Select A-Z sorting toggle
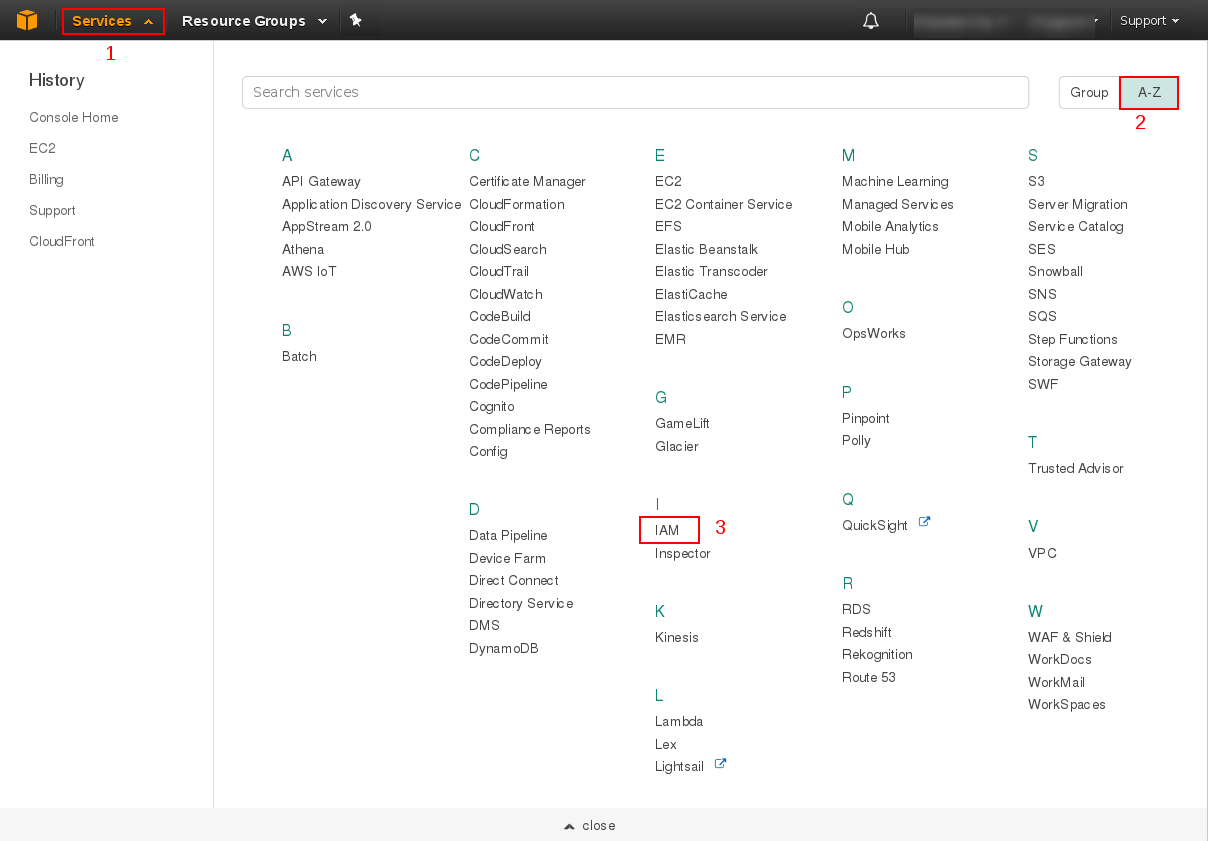Image resolution: width=1208 pixels, height=841 pixels. [x=1149, y=92]
